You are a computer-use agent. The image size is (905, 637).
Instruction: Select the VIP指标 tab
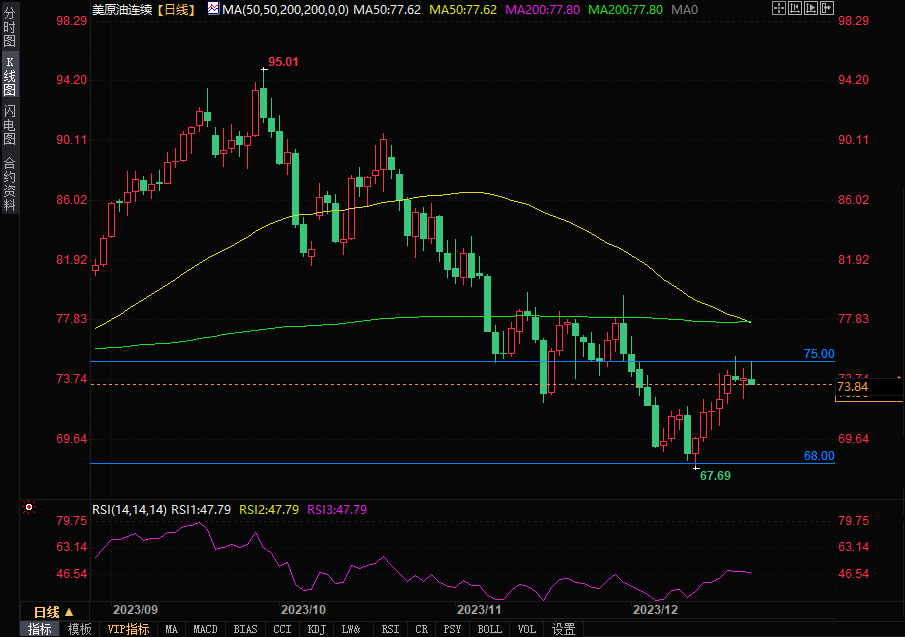pyautogui.click(x=128, y=629)
